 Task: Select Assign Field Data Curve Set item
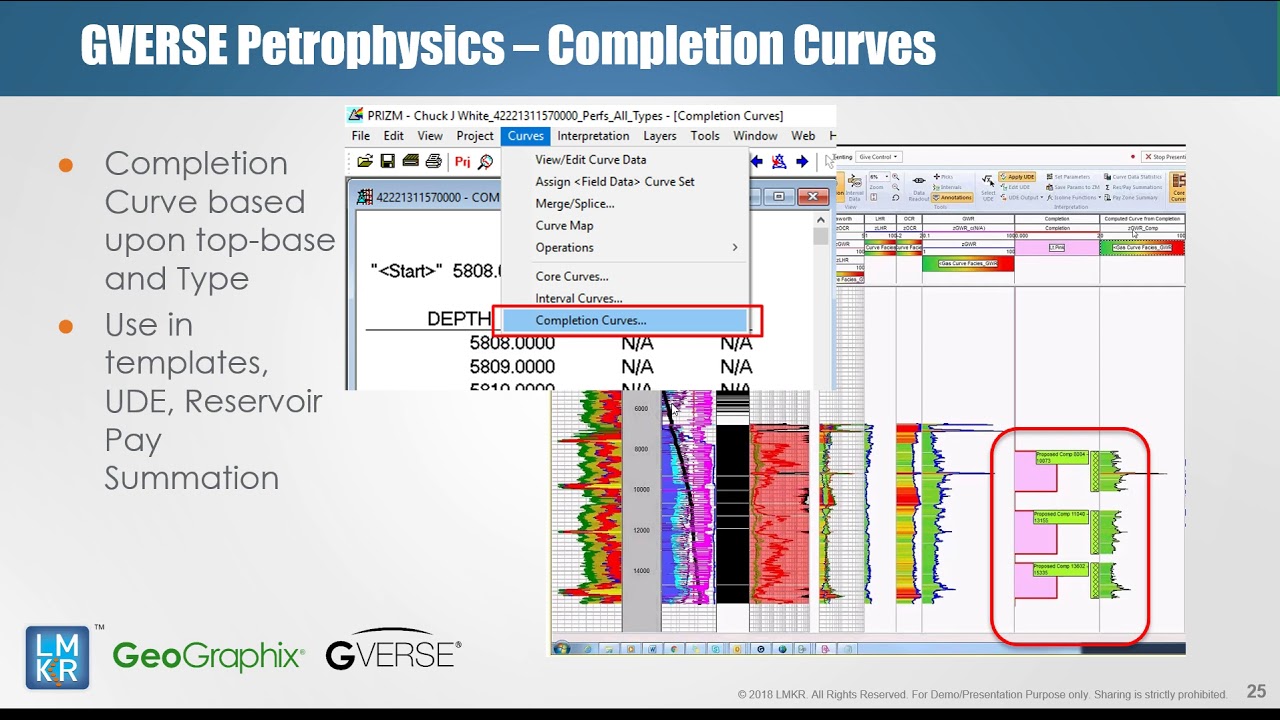tap(625, 182)
